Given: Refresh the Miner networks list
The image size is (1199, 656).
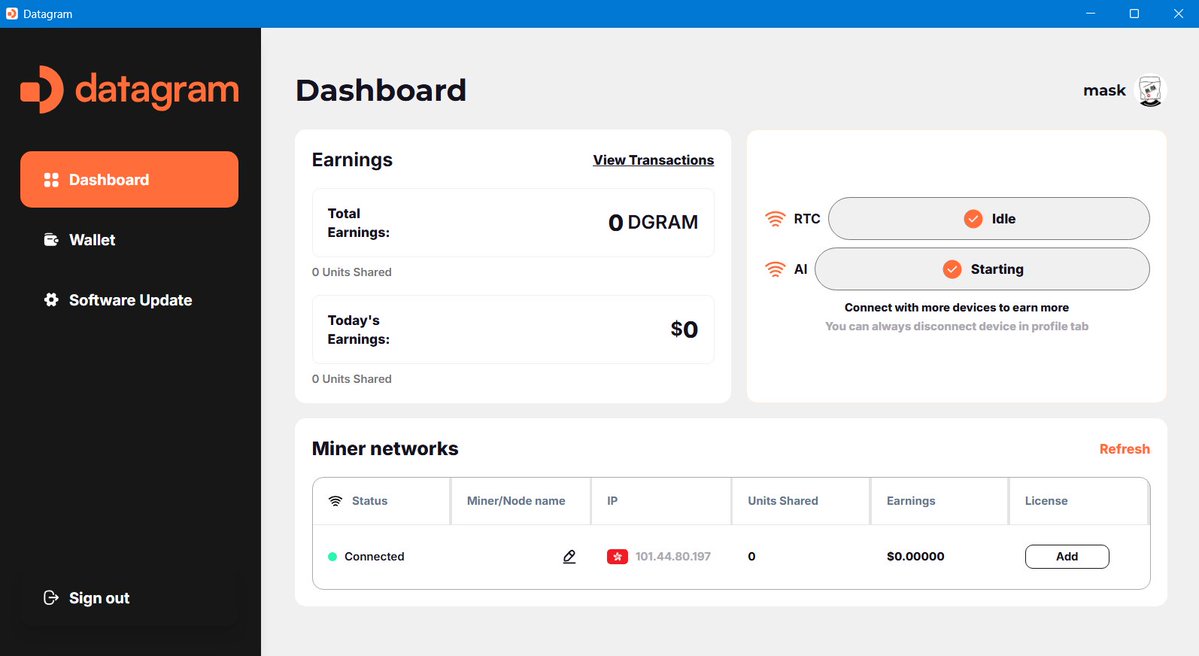Looking at the screenshot, I should click(1124, 449).
